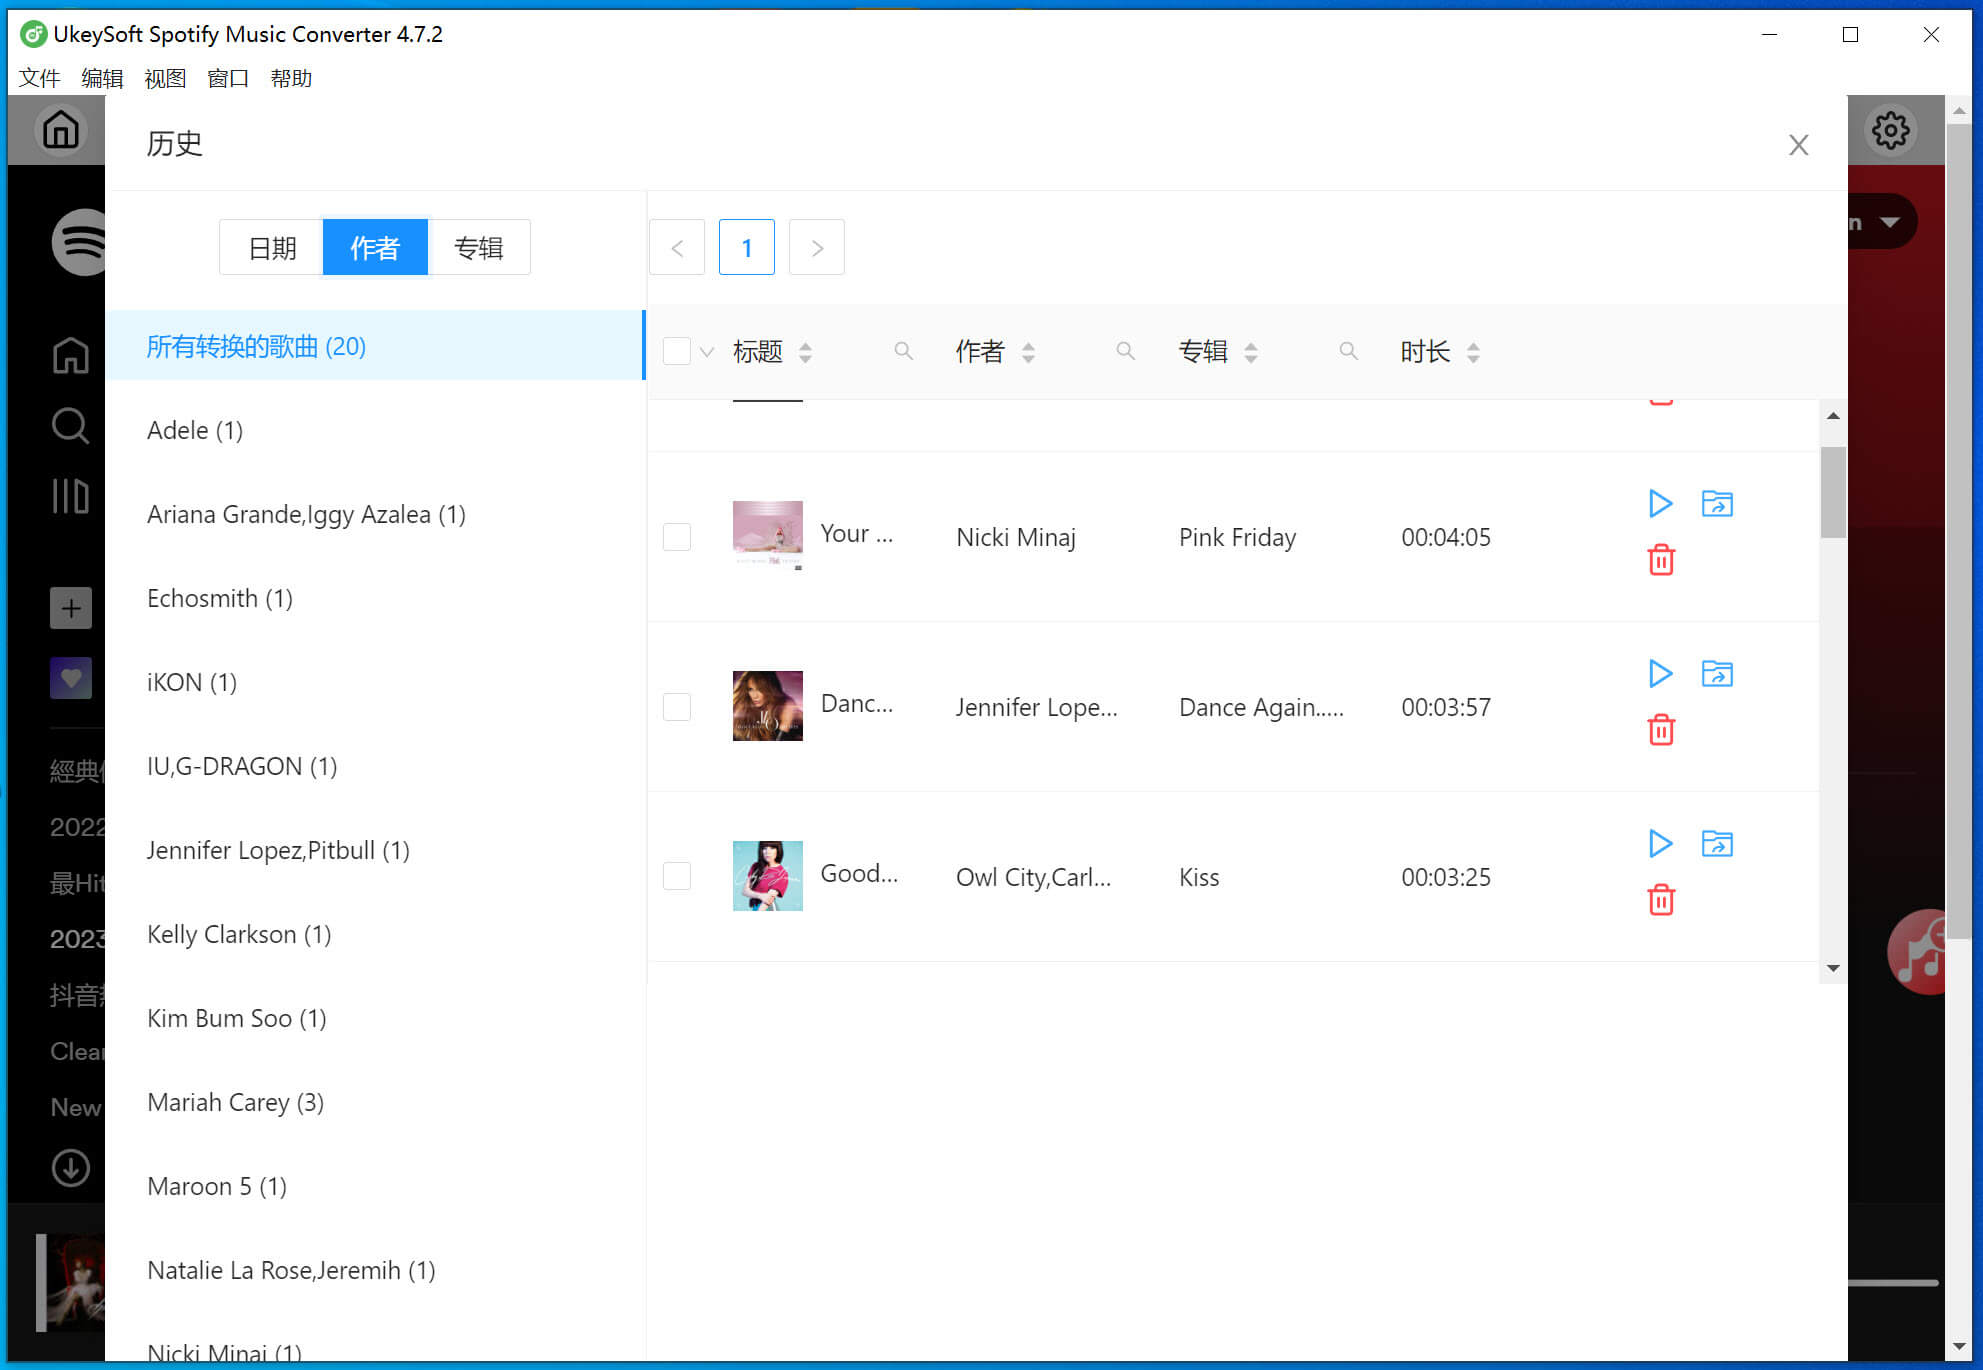The width and height of the screenshot is (1983, 1370).
Task: Expand the selection dropdown beside header checkbox
Action: [707, 352]
